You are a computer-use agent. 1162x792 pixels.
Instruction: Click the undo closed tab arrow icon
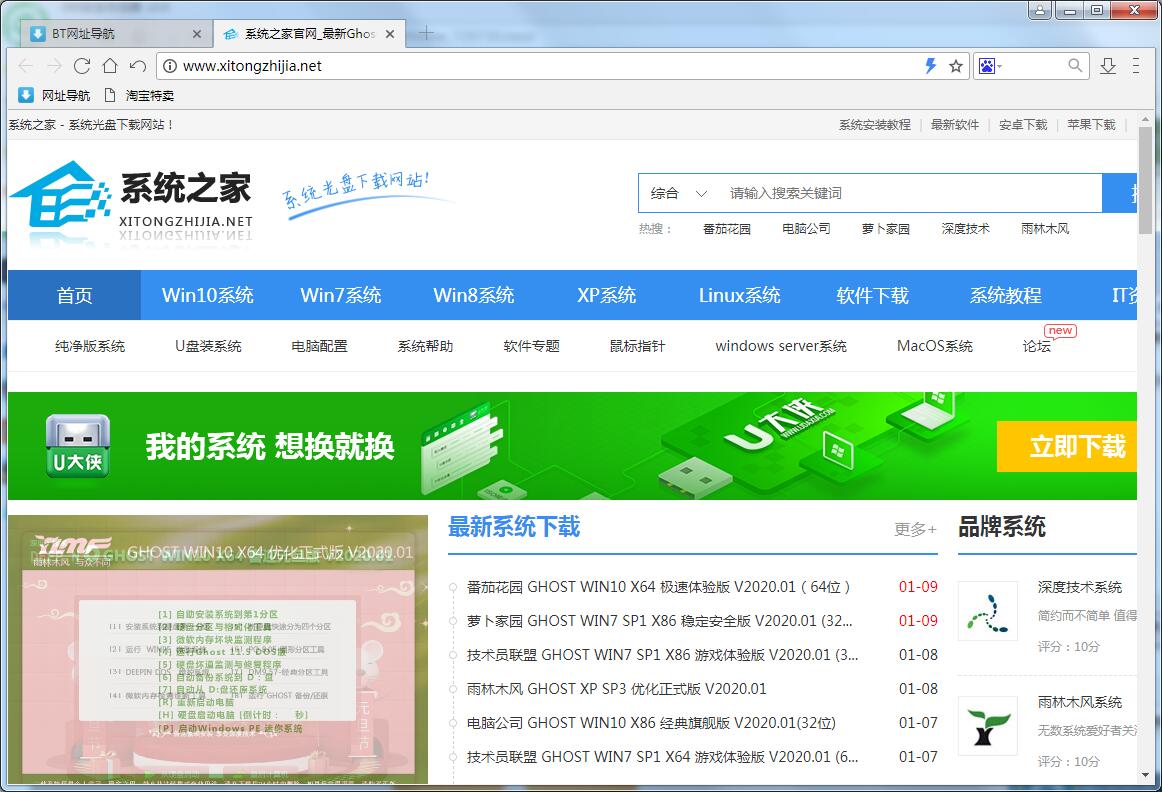(138, 66)
